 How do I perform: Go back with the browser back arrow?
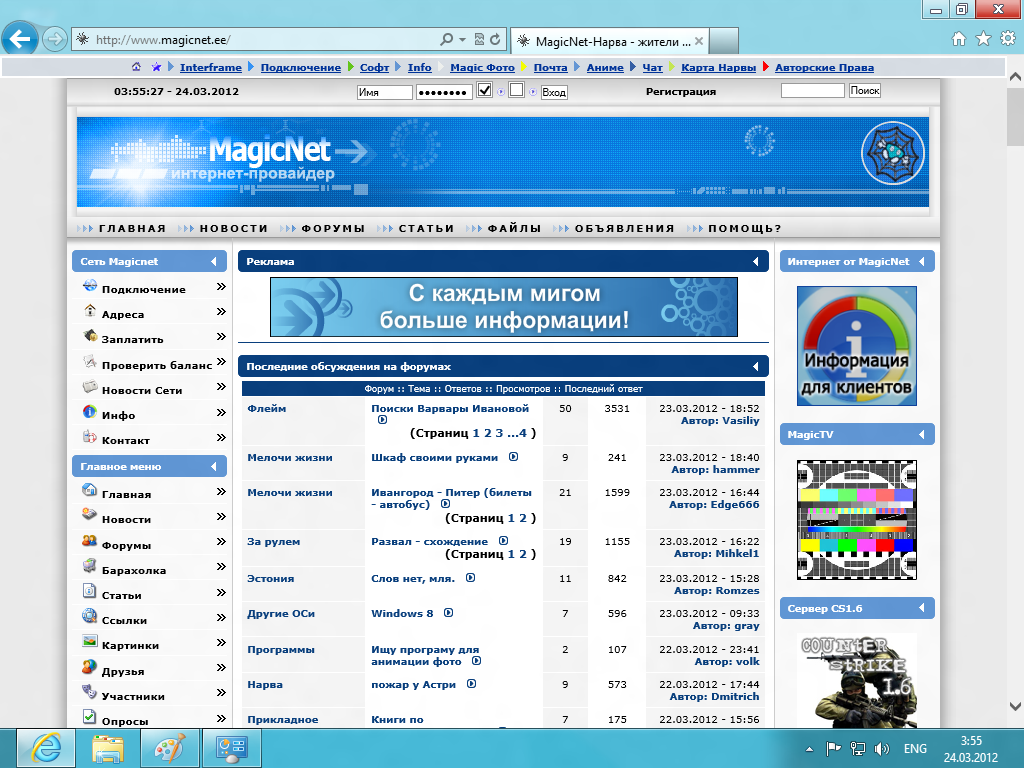click(20, 39)
